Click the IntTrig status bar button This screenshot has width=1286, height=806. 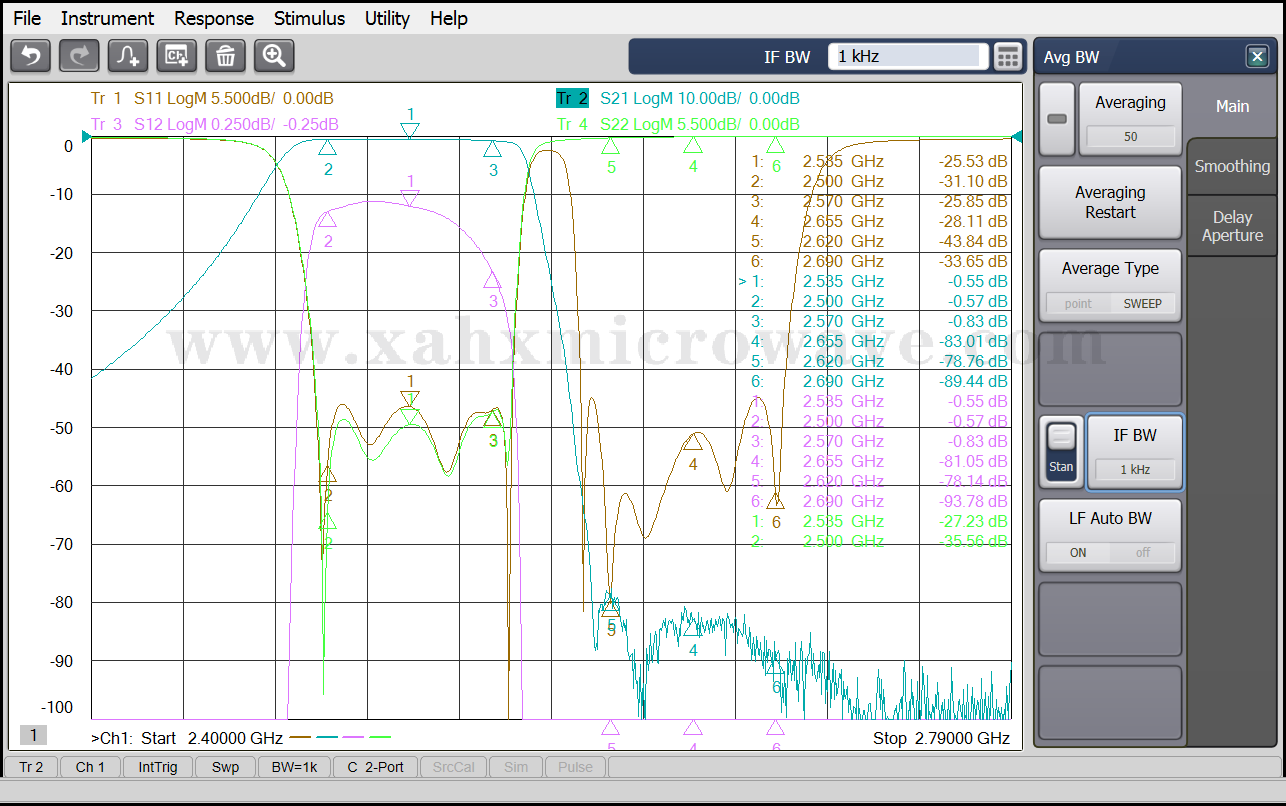(x=158, y=767)
